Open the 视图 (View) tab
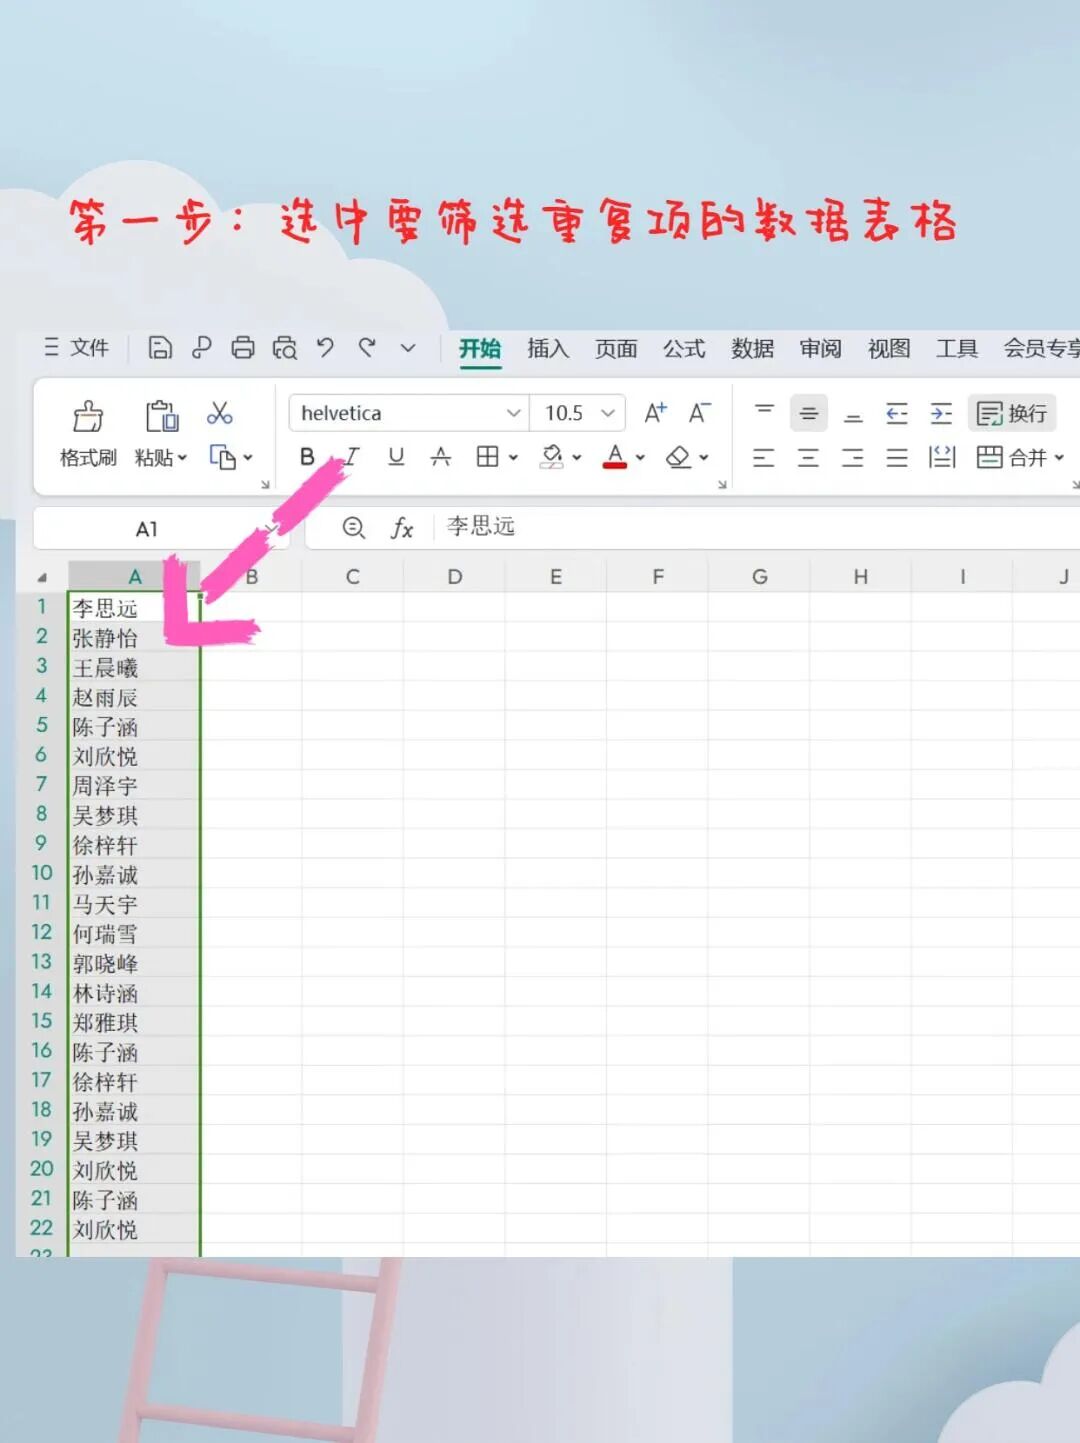The width and height of the screenshot is (1080, 1443). point(889,348)
